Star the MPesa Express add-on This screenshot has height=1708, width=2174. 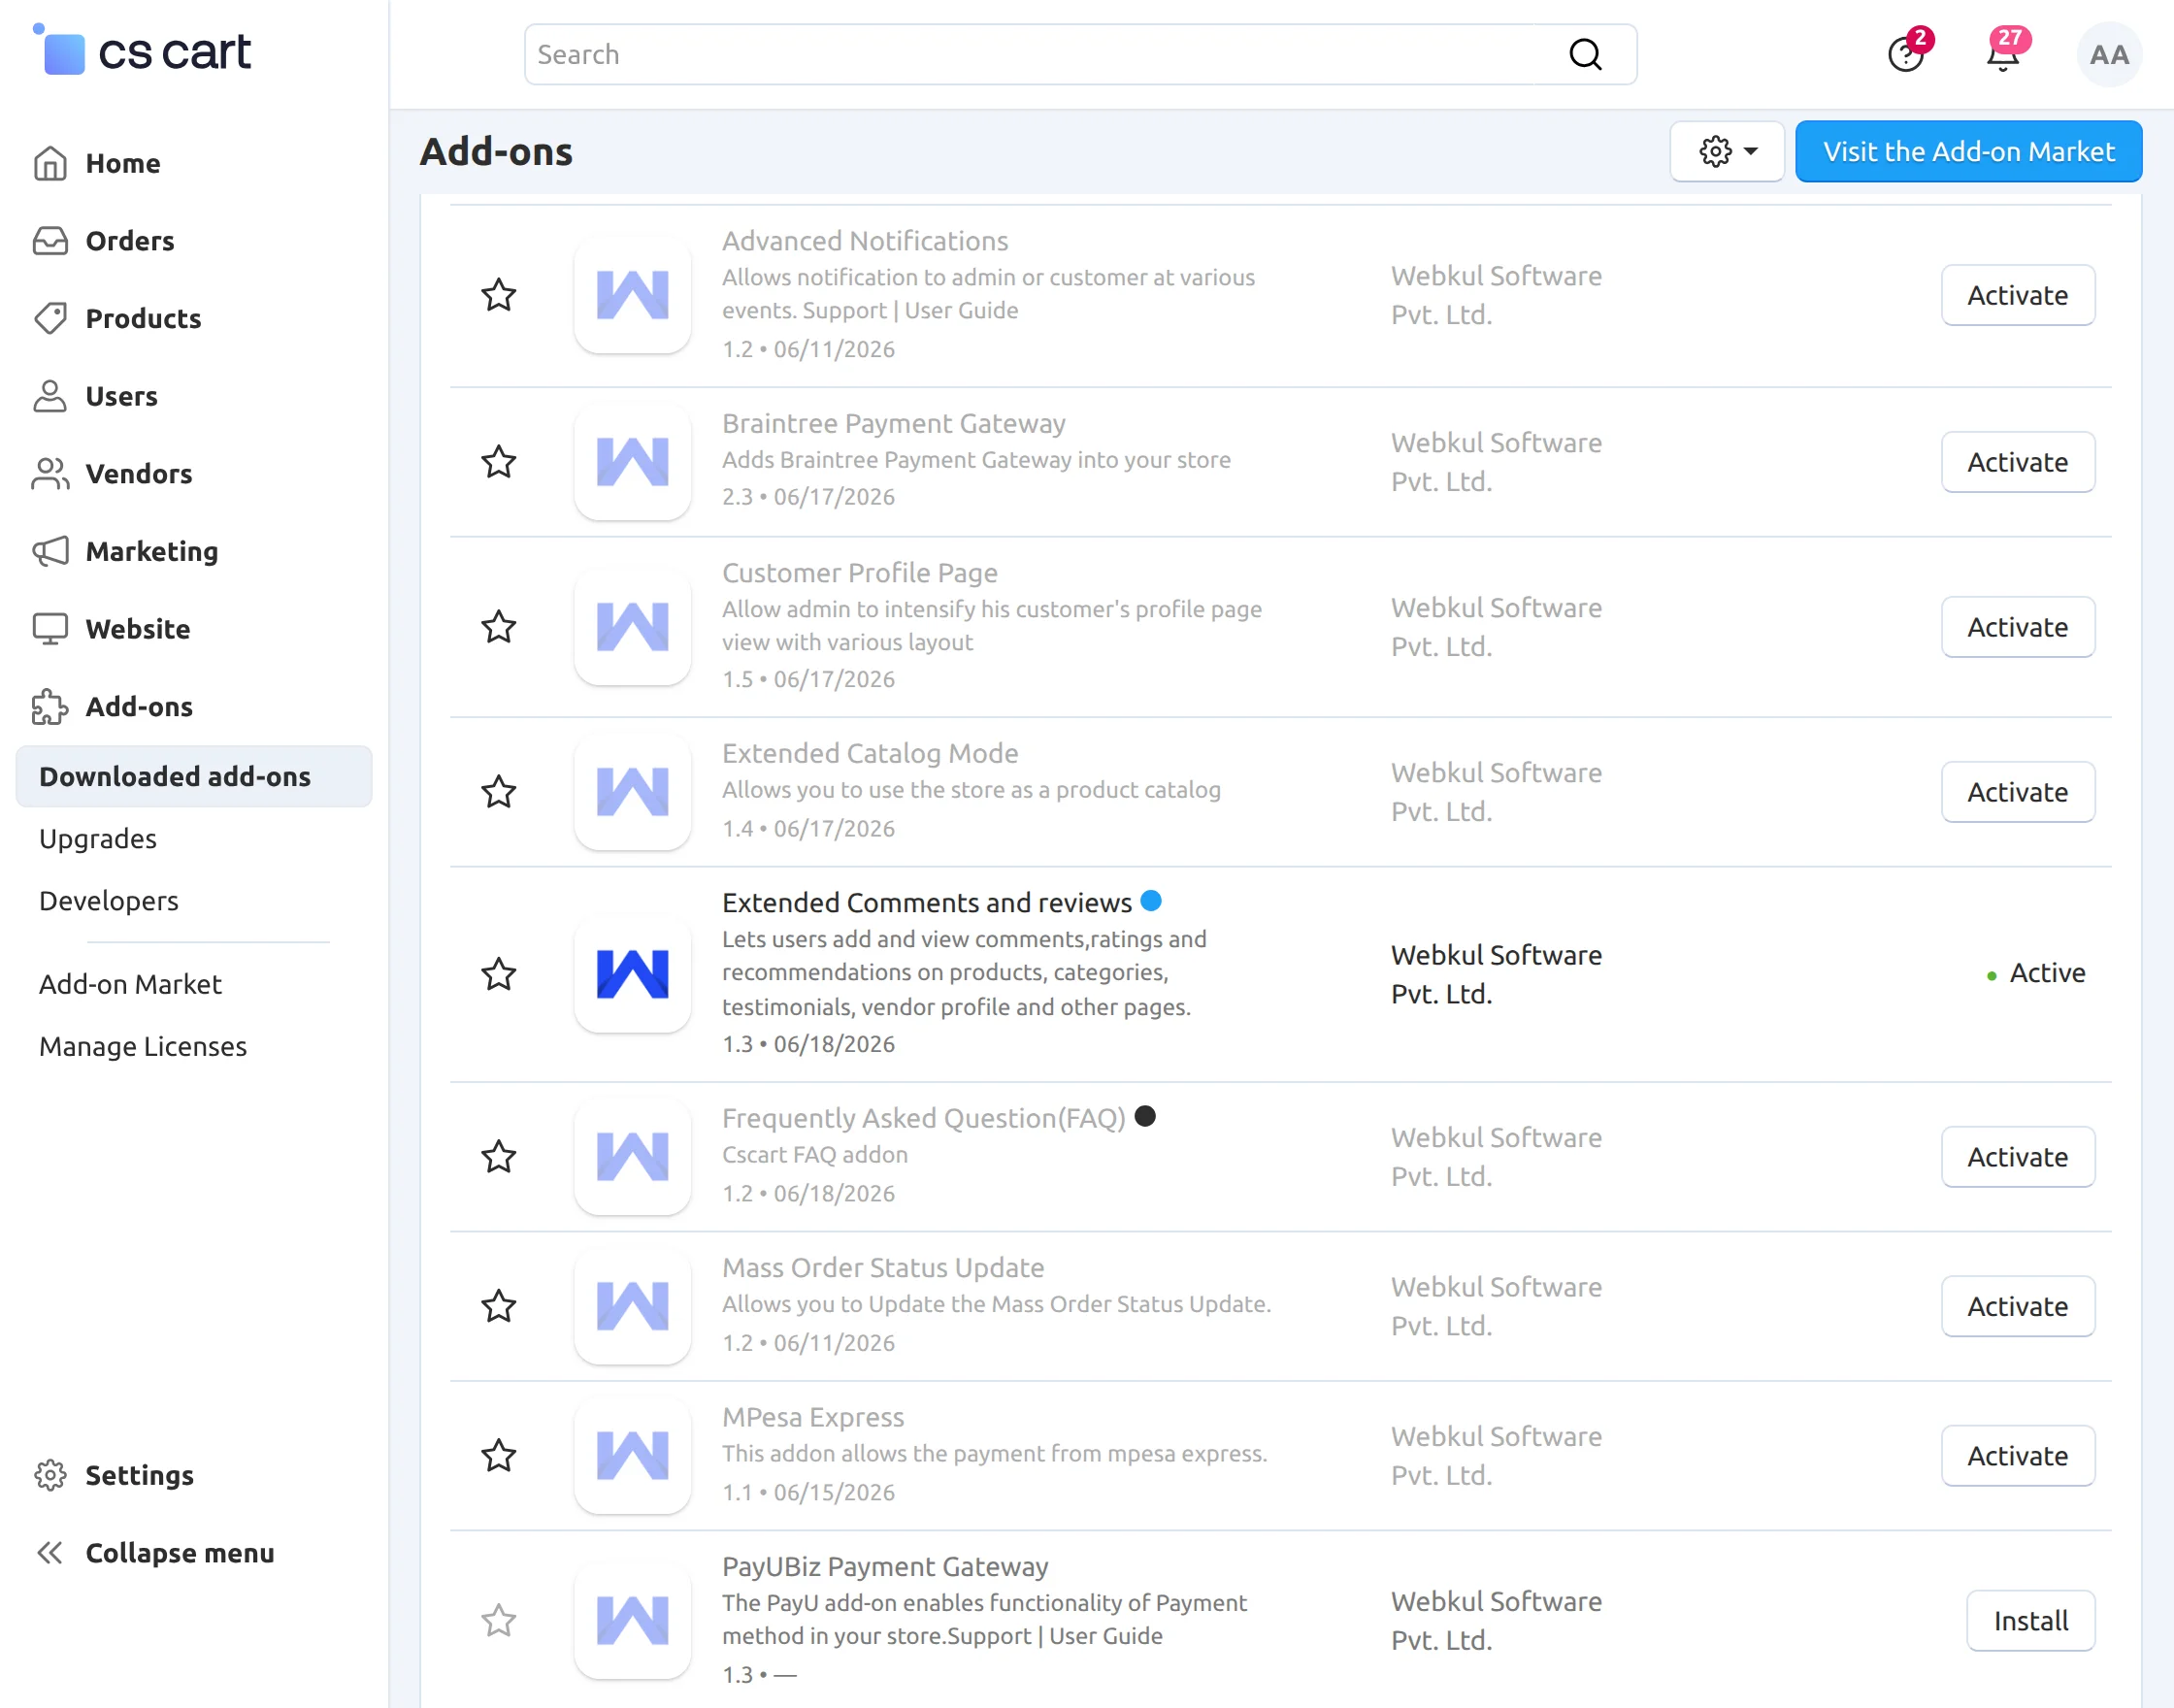click(498, 1455)
